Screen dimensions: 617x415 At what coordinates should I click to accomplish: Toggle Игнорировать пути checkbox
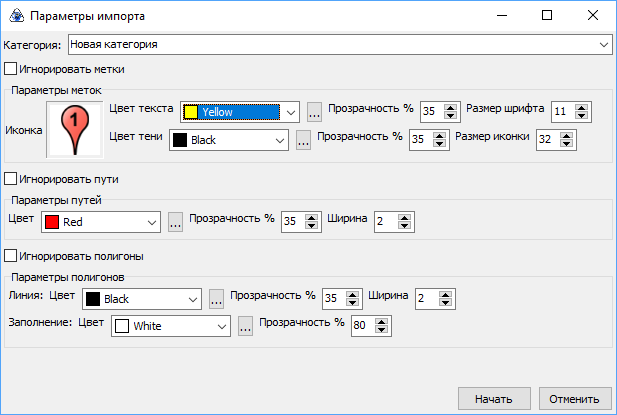pos(11,180)
